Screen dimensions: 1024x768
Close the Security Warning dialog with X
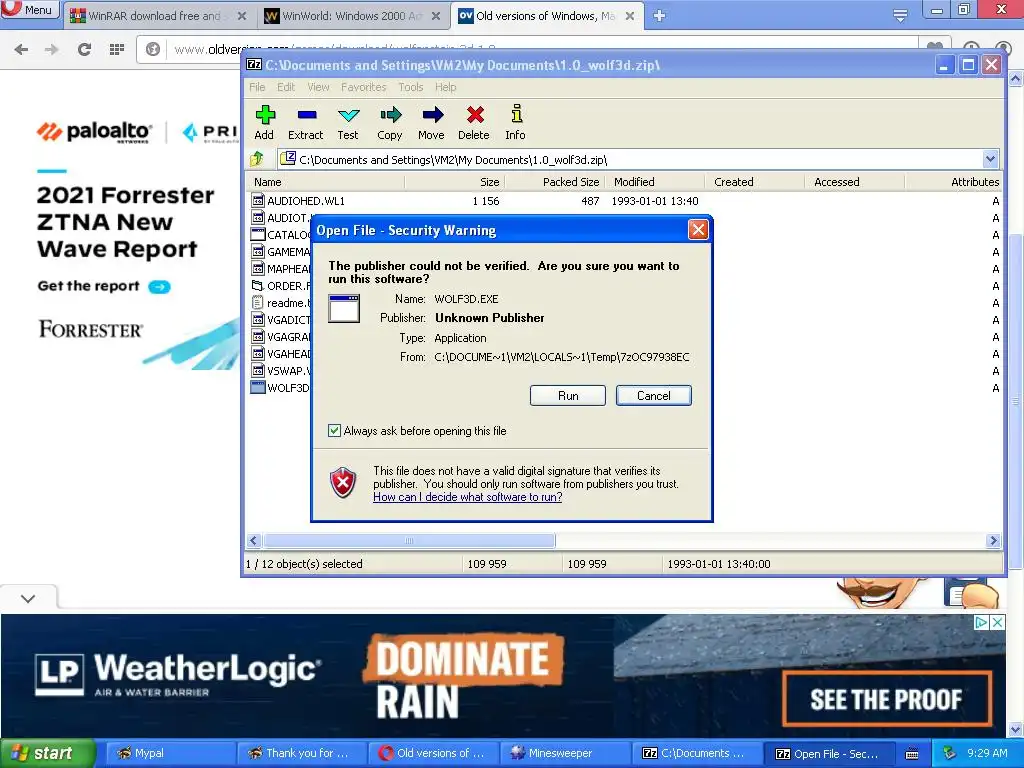(x=698, y=230)
